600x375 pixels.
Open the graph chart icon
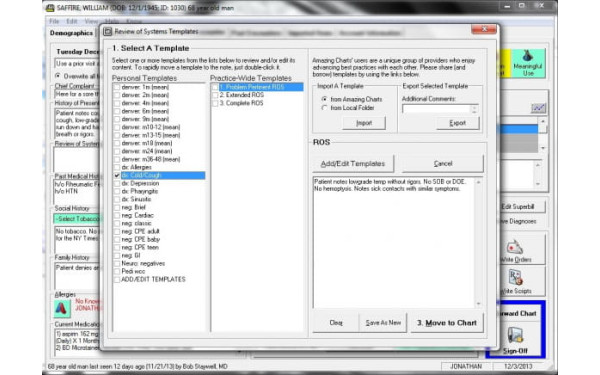click(x=538, y=108)
